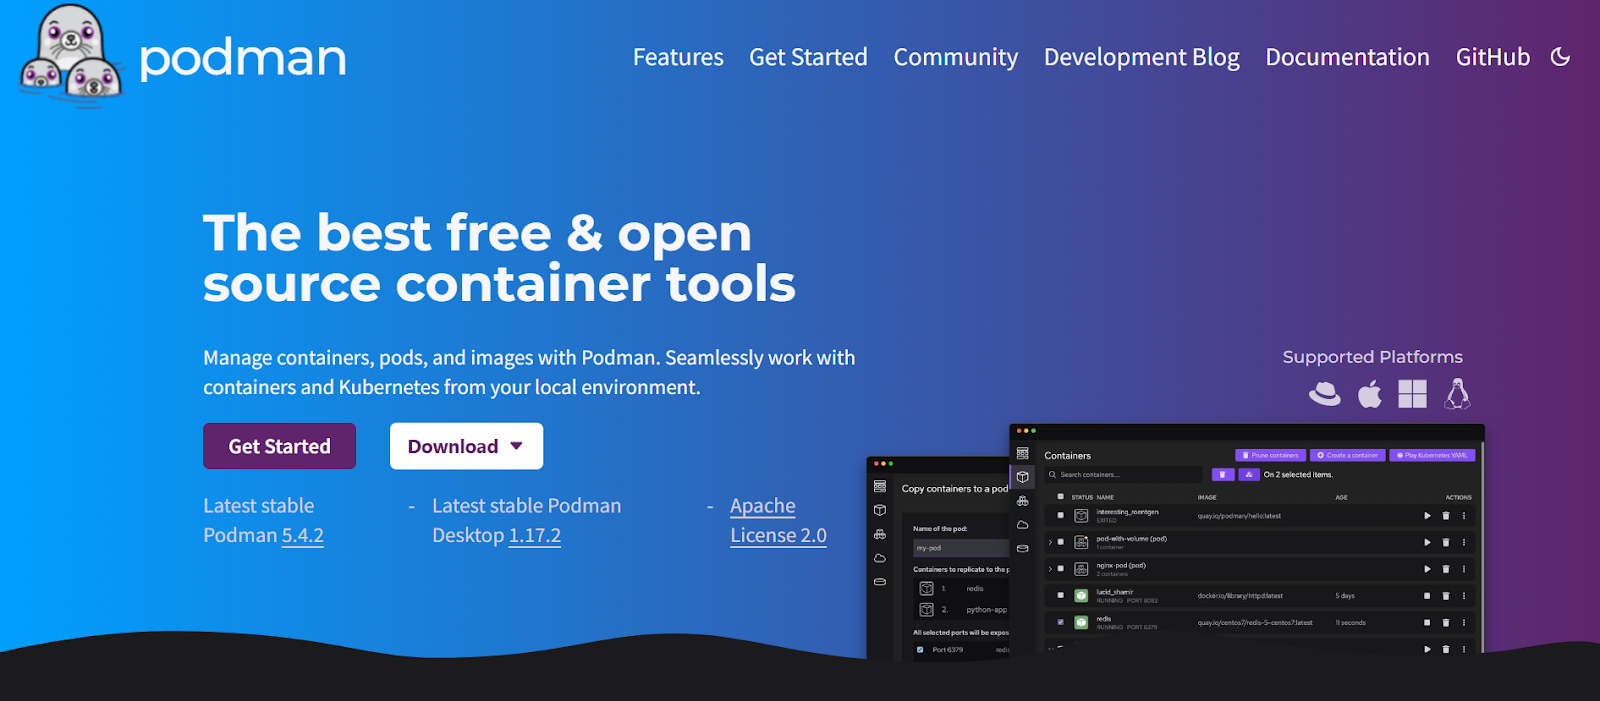Uncheck the redis container checkbox
The height and width of the screenshot is (701, 1600).
click(1061, 622)
